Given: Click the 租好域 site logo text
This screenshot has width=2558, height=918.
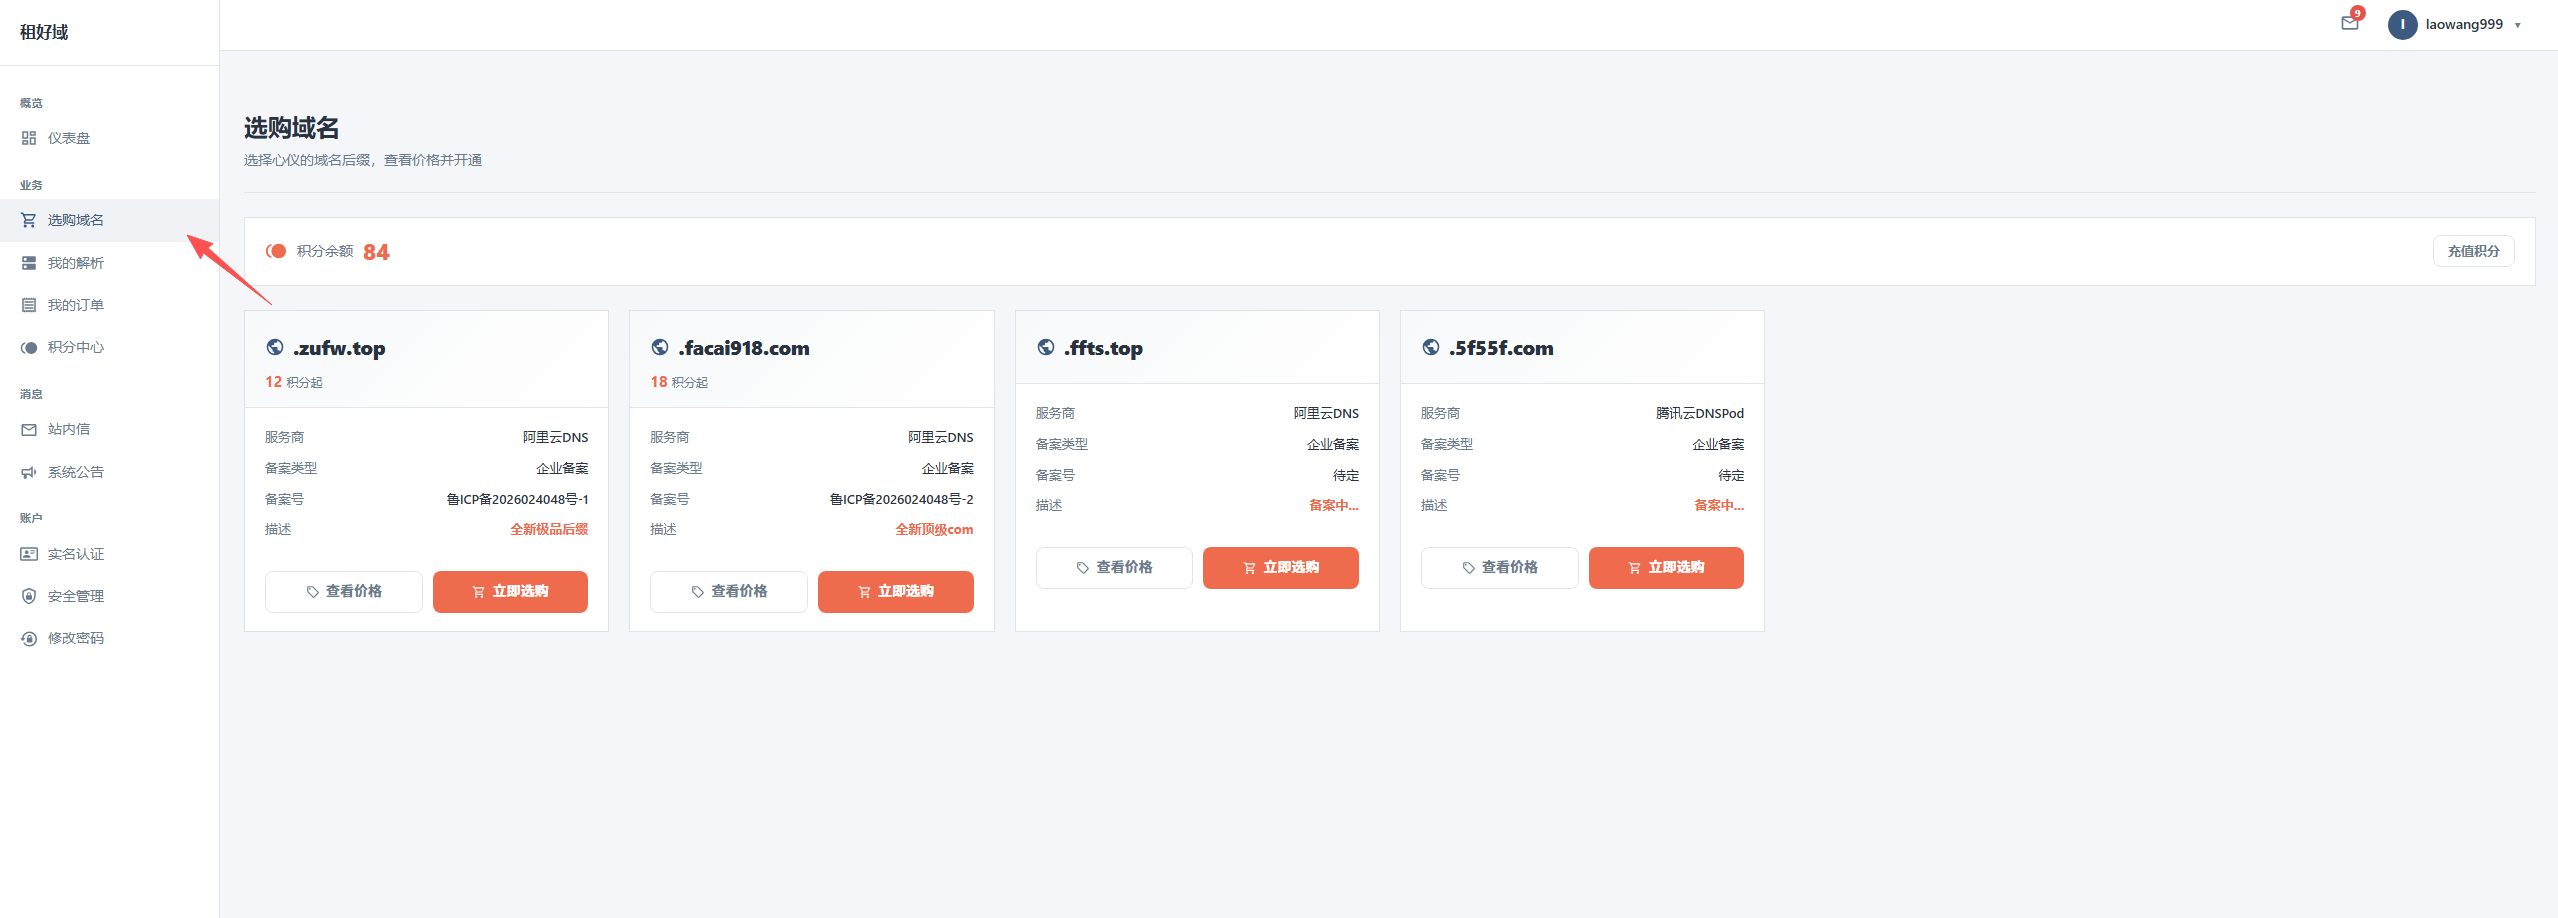Looking at the screenshot, I should pos(44,32).
